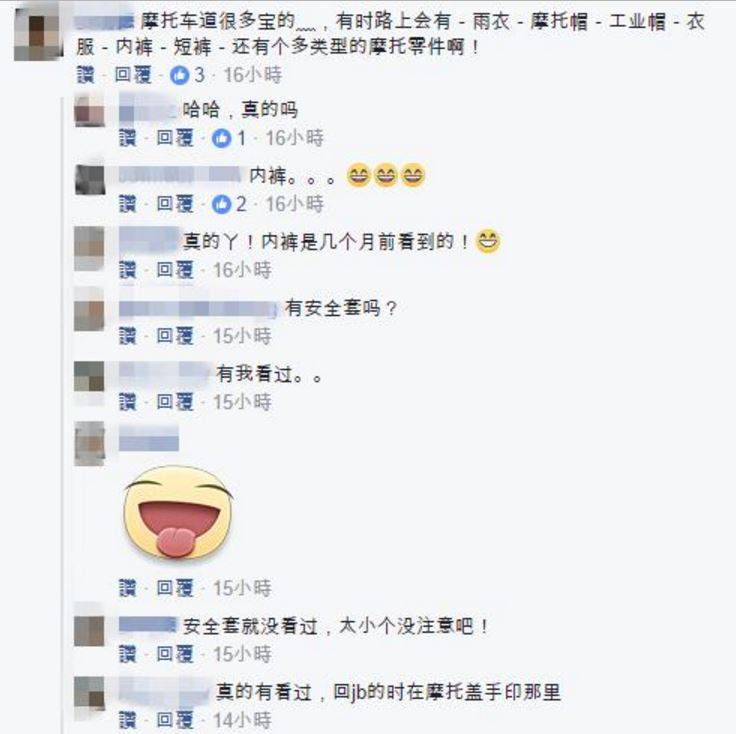Like the '有安全套吗？' comment
Image resolution: width=736 pixels, height=734 pixels.
coord(127,336)
